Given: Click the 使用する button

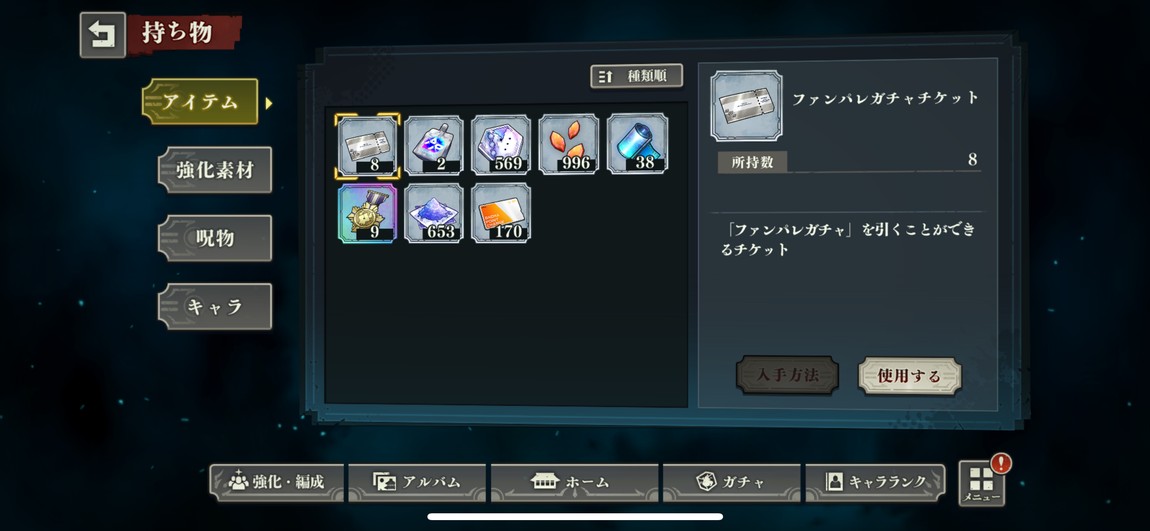Looking at the screenshot, I should pos(909,376).
